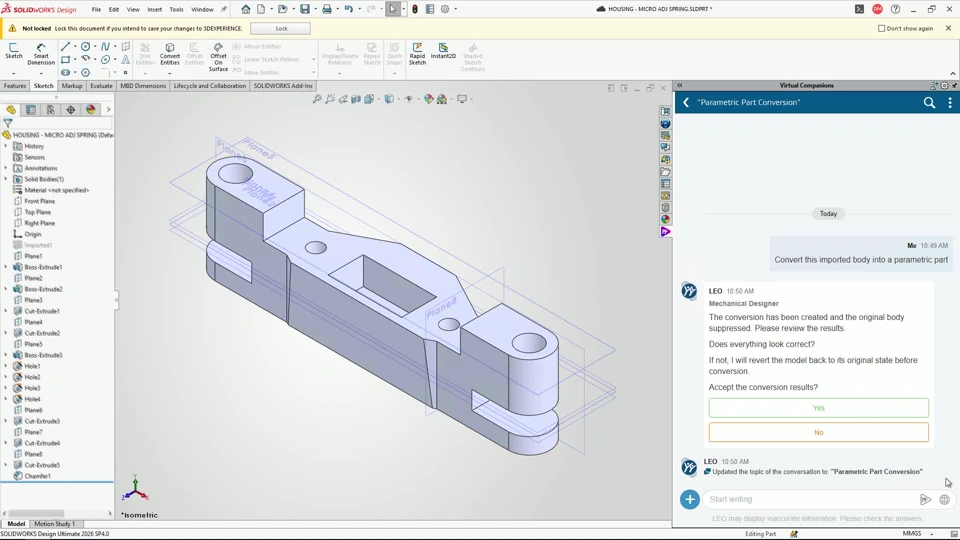Click the Virtual Companions purple task pane icon

click(x=666, y=231)
